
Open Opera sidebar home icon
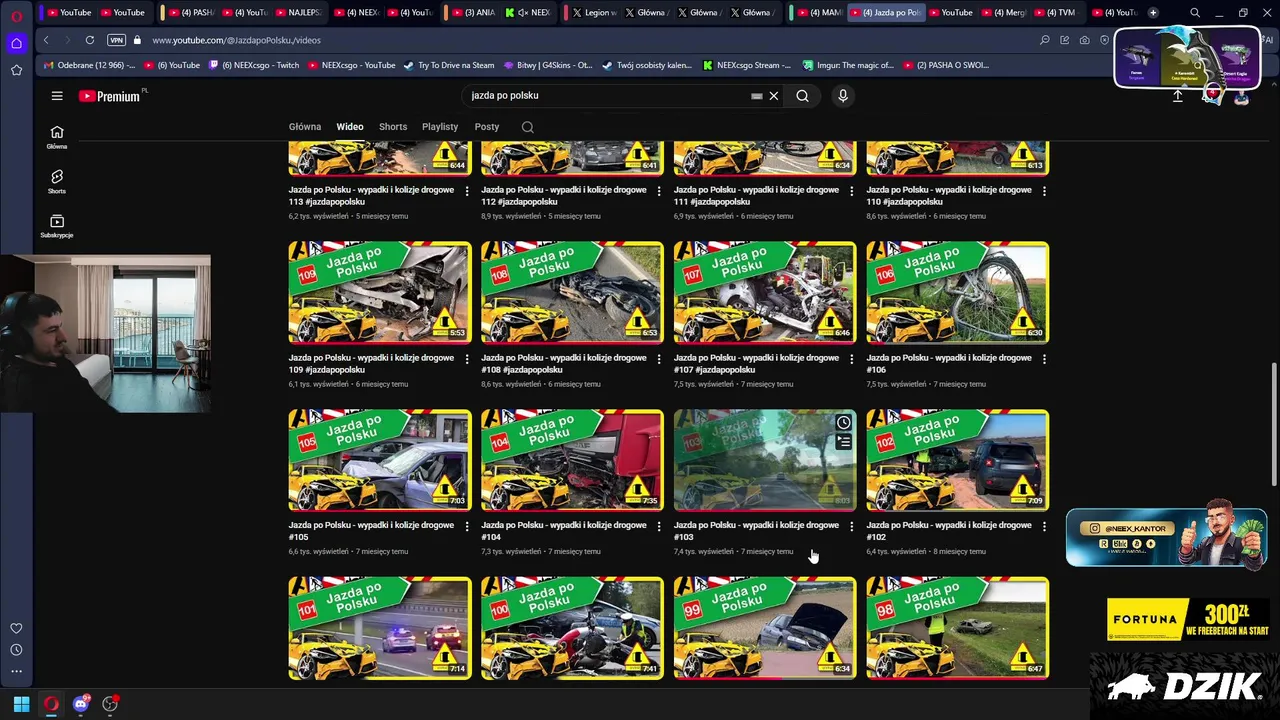click(16, 43)
